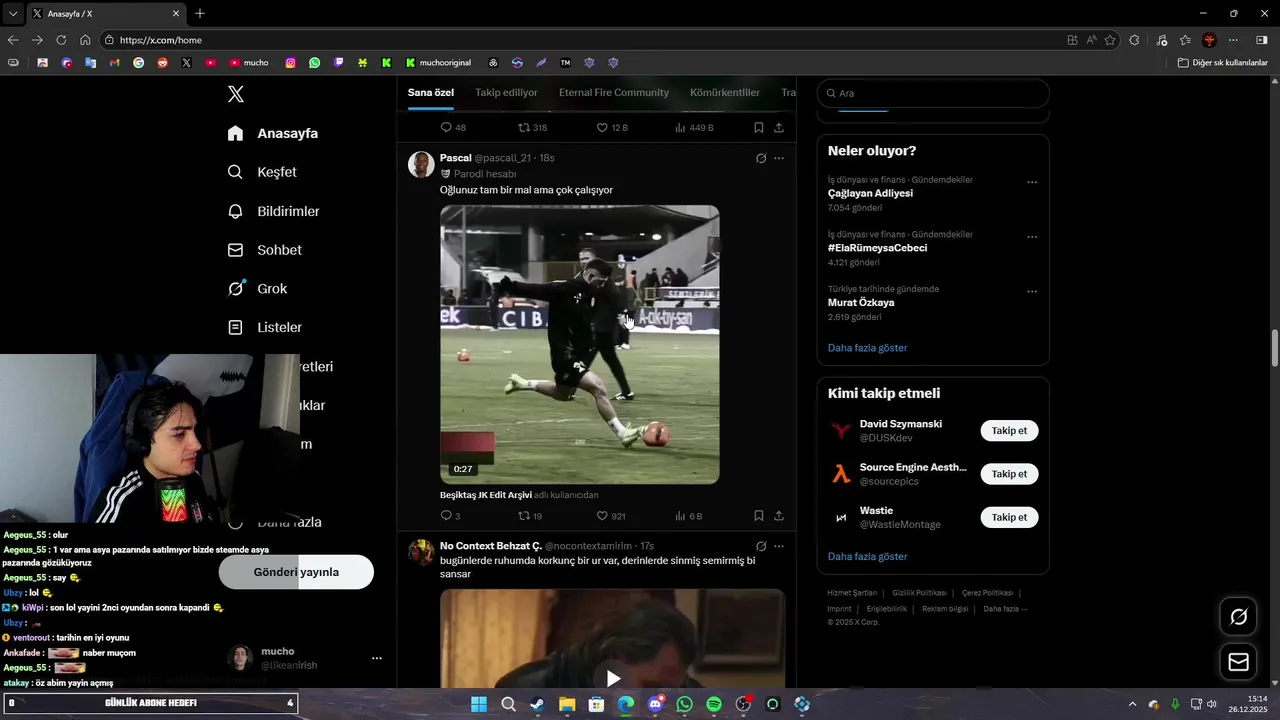Screen dimensions: 1280x720
Task: Open floating messages envelope button
Action: pyautogui.click(x=1238, y=662)
